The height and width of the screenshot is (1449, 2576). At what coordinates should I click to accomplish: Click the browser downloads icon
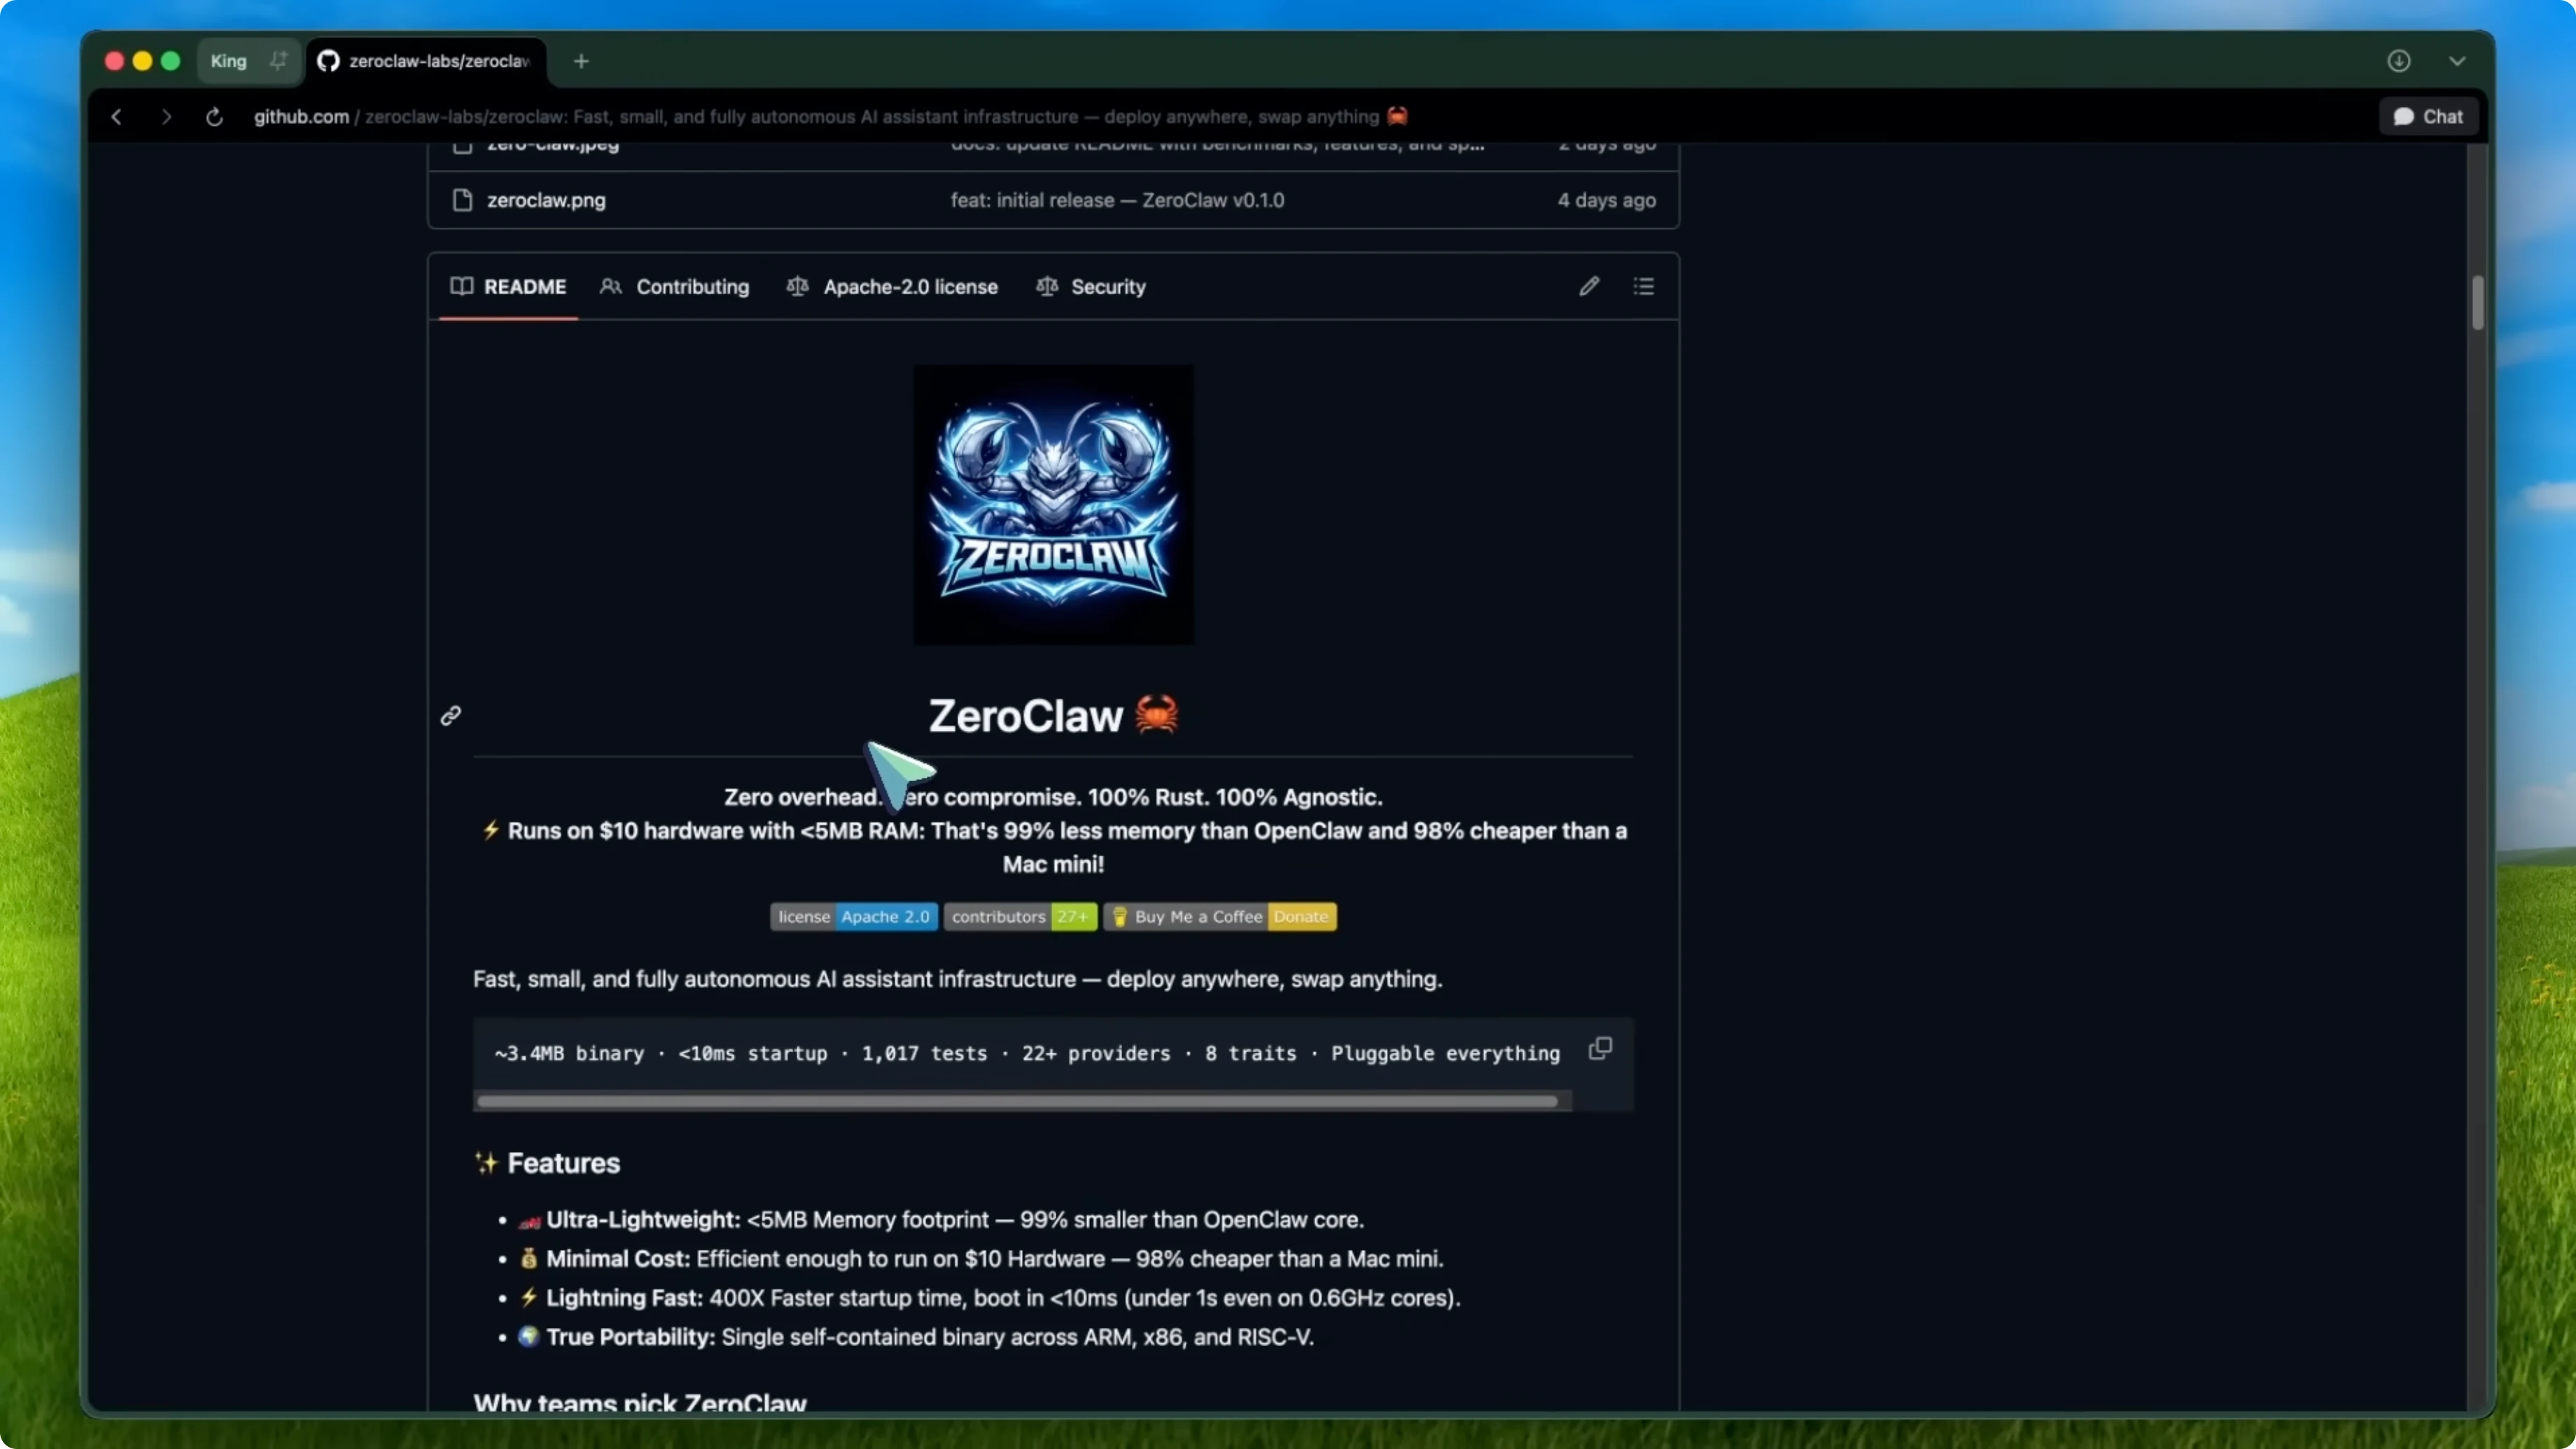[2399, 61]
